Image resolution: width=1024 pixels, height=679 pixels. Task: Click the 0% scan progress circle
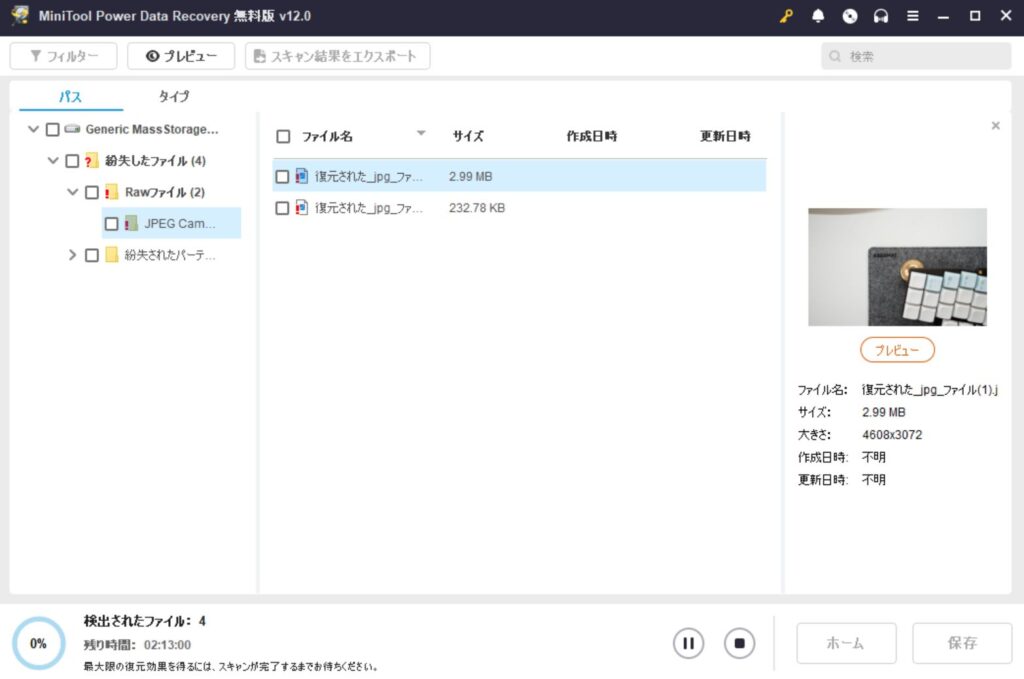pos(39,643)
